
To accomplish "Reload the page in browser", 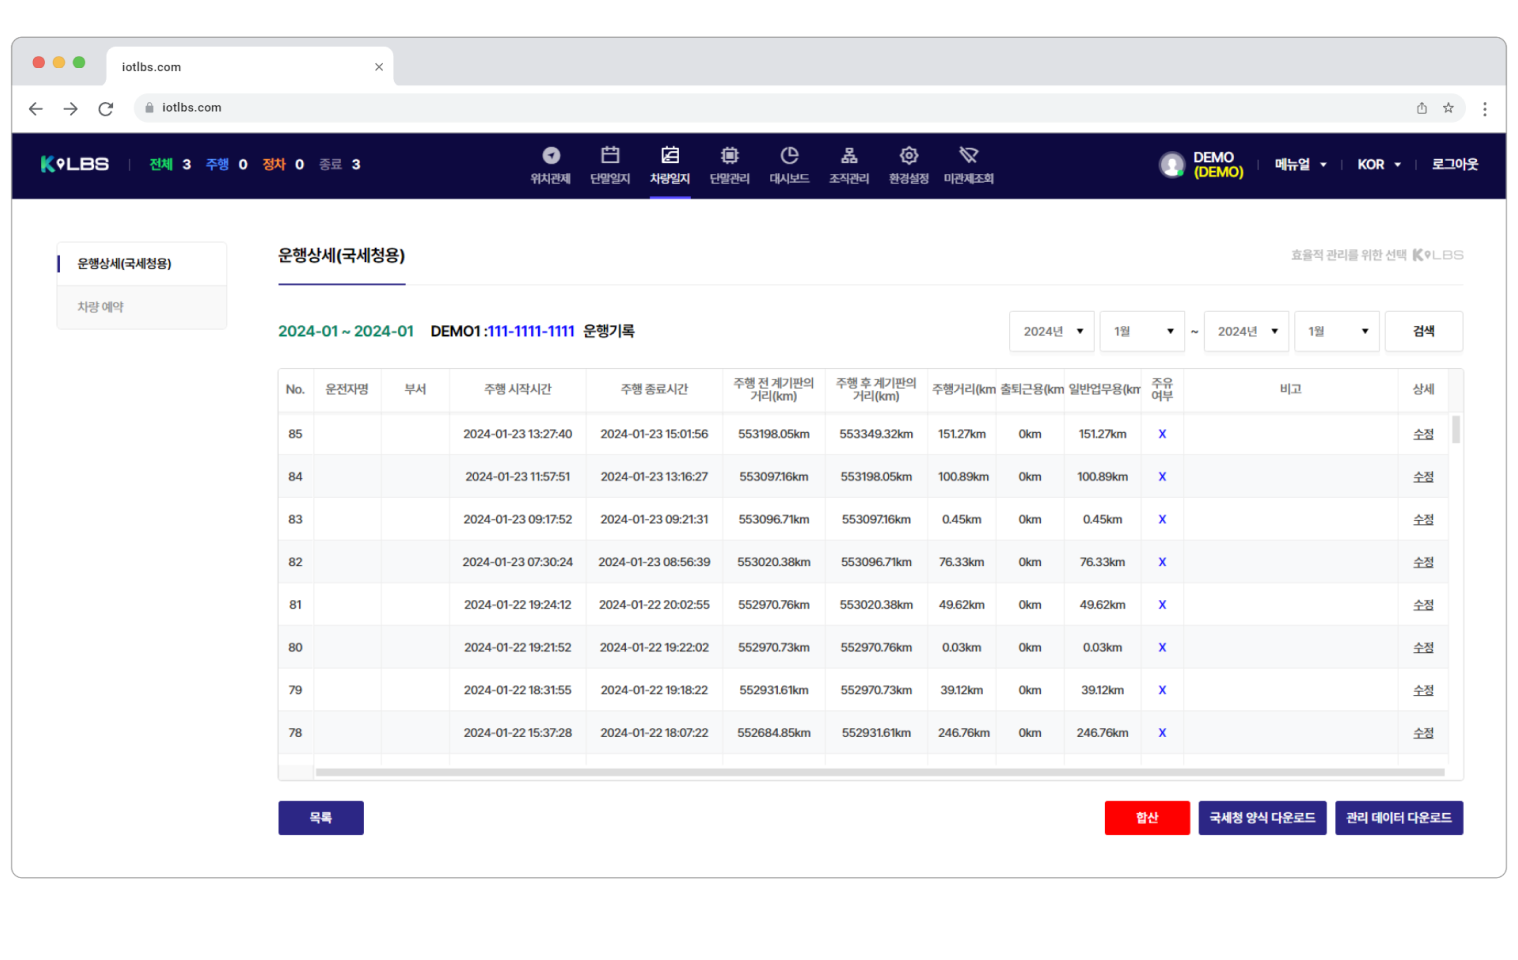I will pos(106,109).
